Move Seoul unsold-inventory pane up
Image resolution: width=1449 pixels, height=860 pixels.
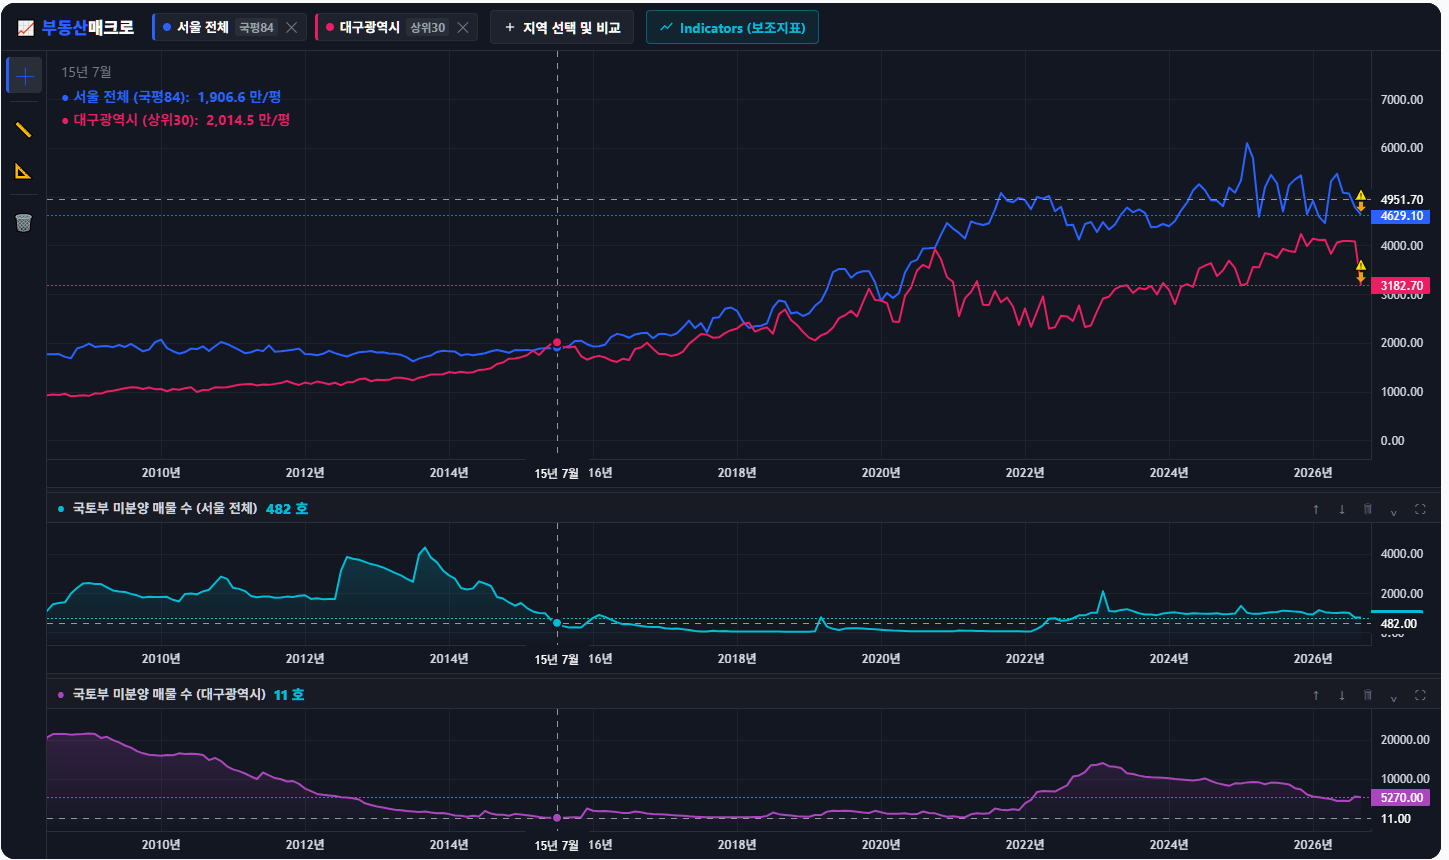(1316, 509)
